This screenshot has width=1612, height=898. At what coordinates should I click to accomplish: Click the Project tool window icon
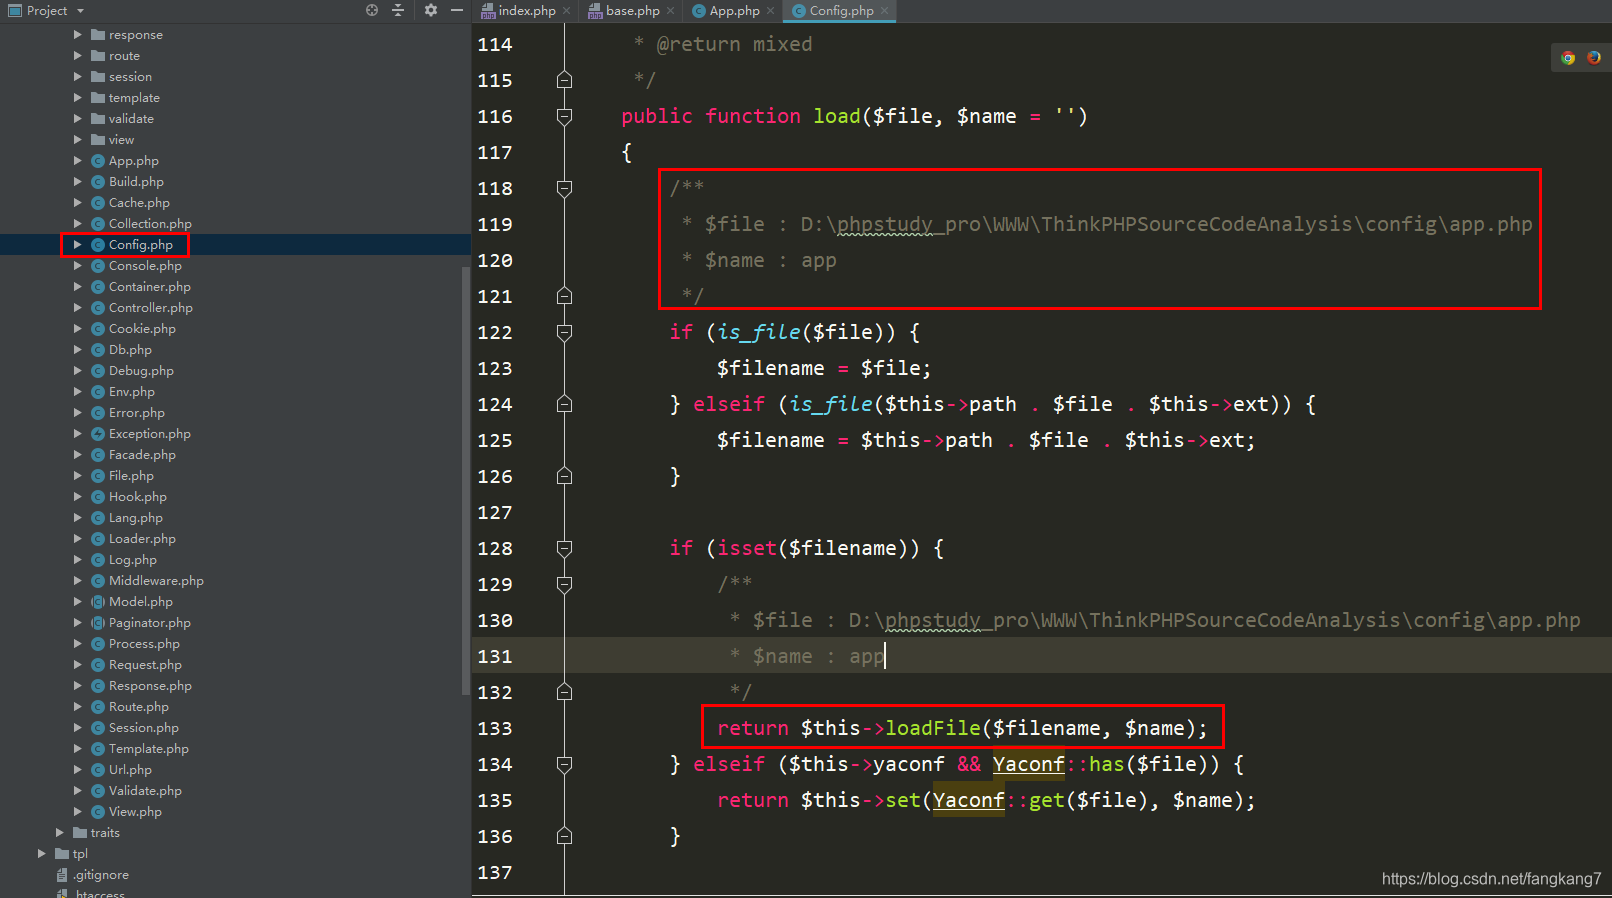pyautogui.click(x=15, y=10)
